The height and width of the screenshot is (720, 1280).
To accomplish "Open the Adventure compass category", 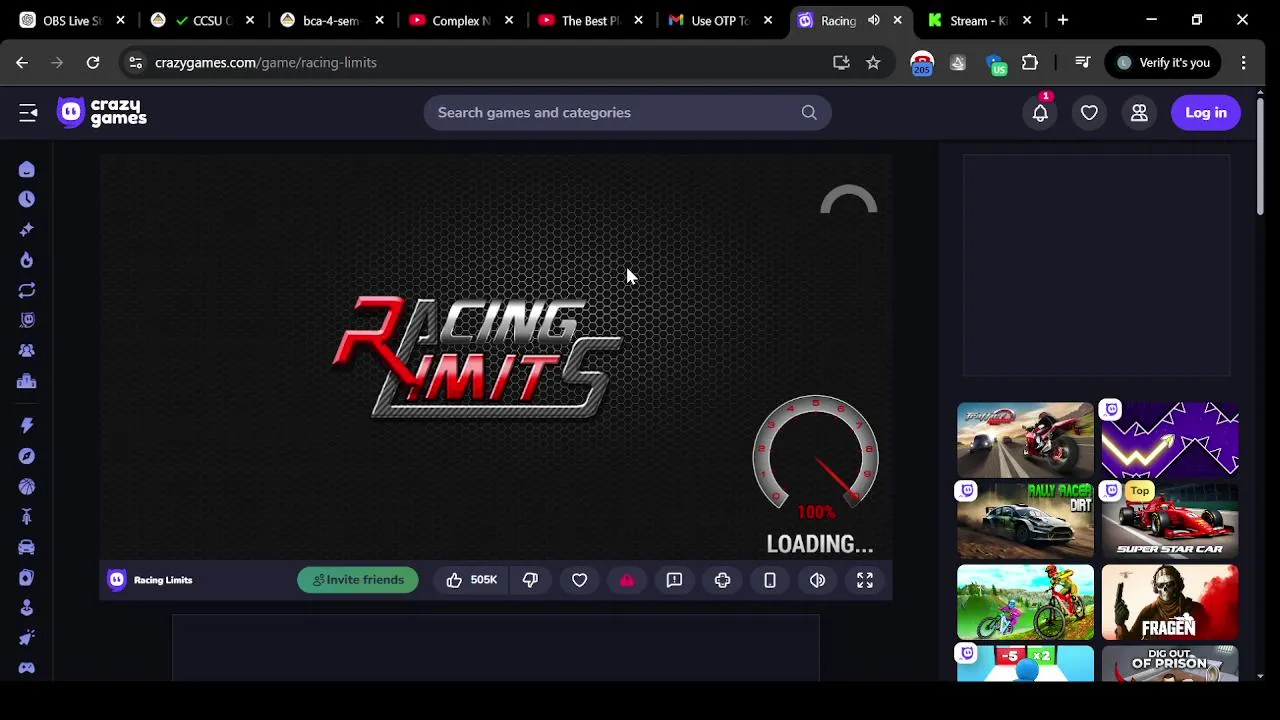I will 27,456.
